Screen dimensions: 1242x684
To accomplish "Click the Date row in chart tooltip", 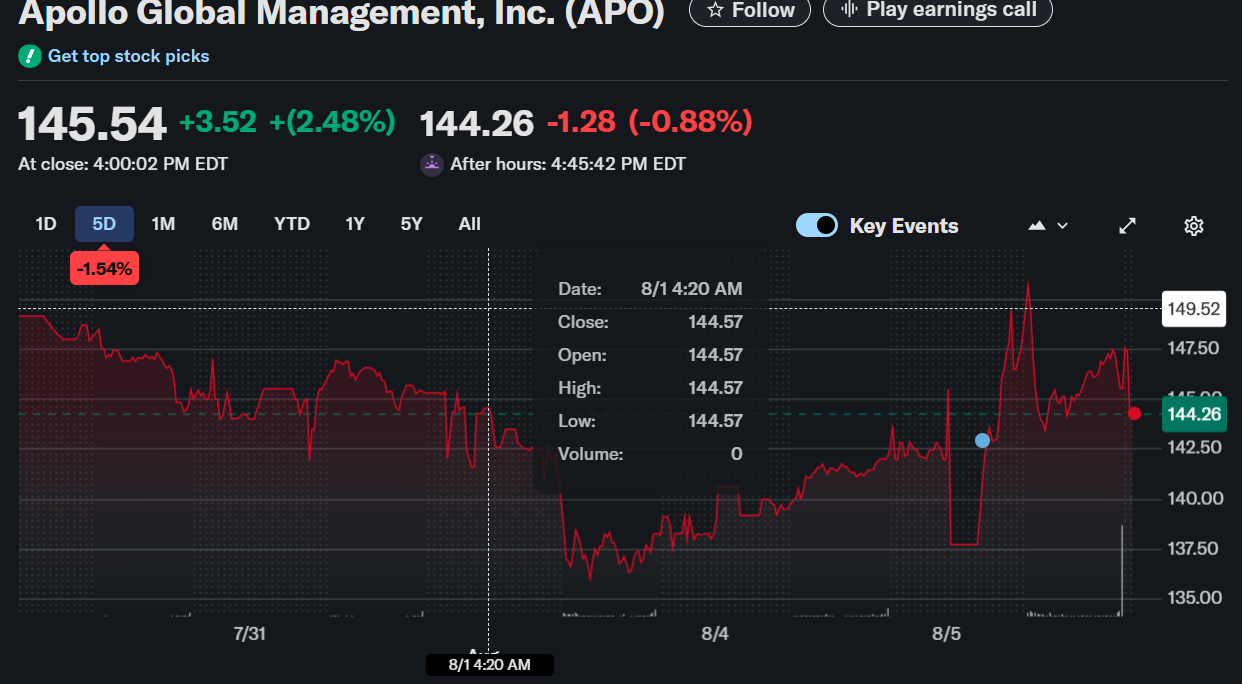I will (650, 289).
